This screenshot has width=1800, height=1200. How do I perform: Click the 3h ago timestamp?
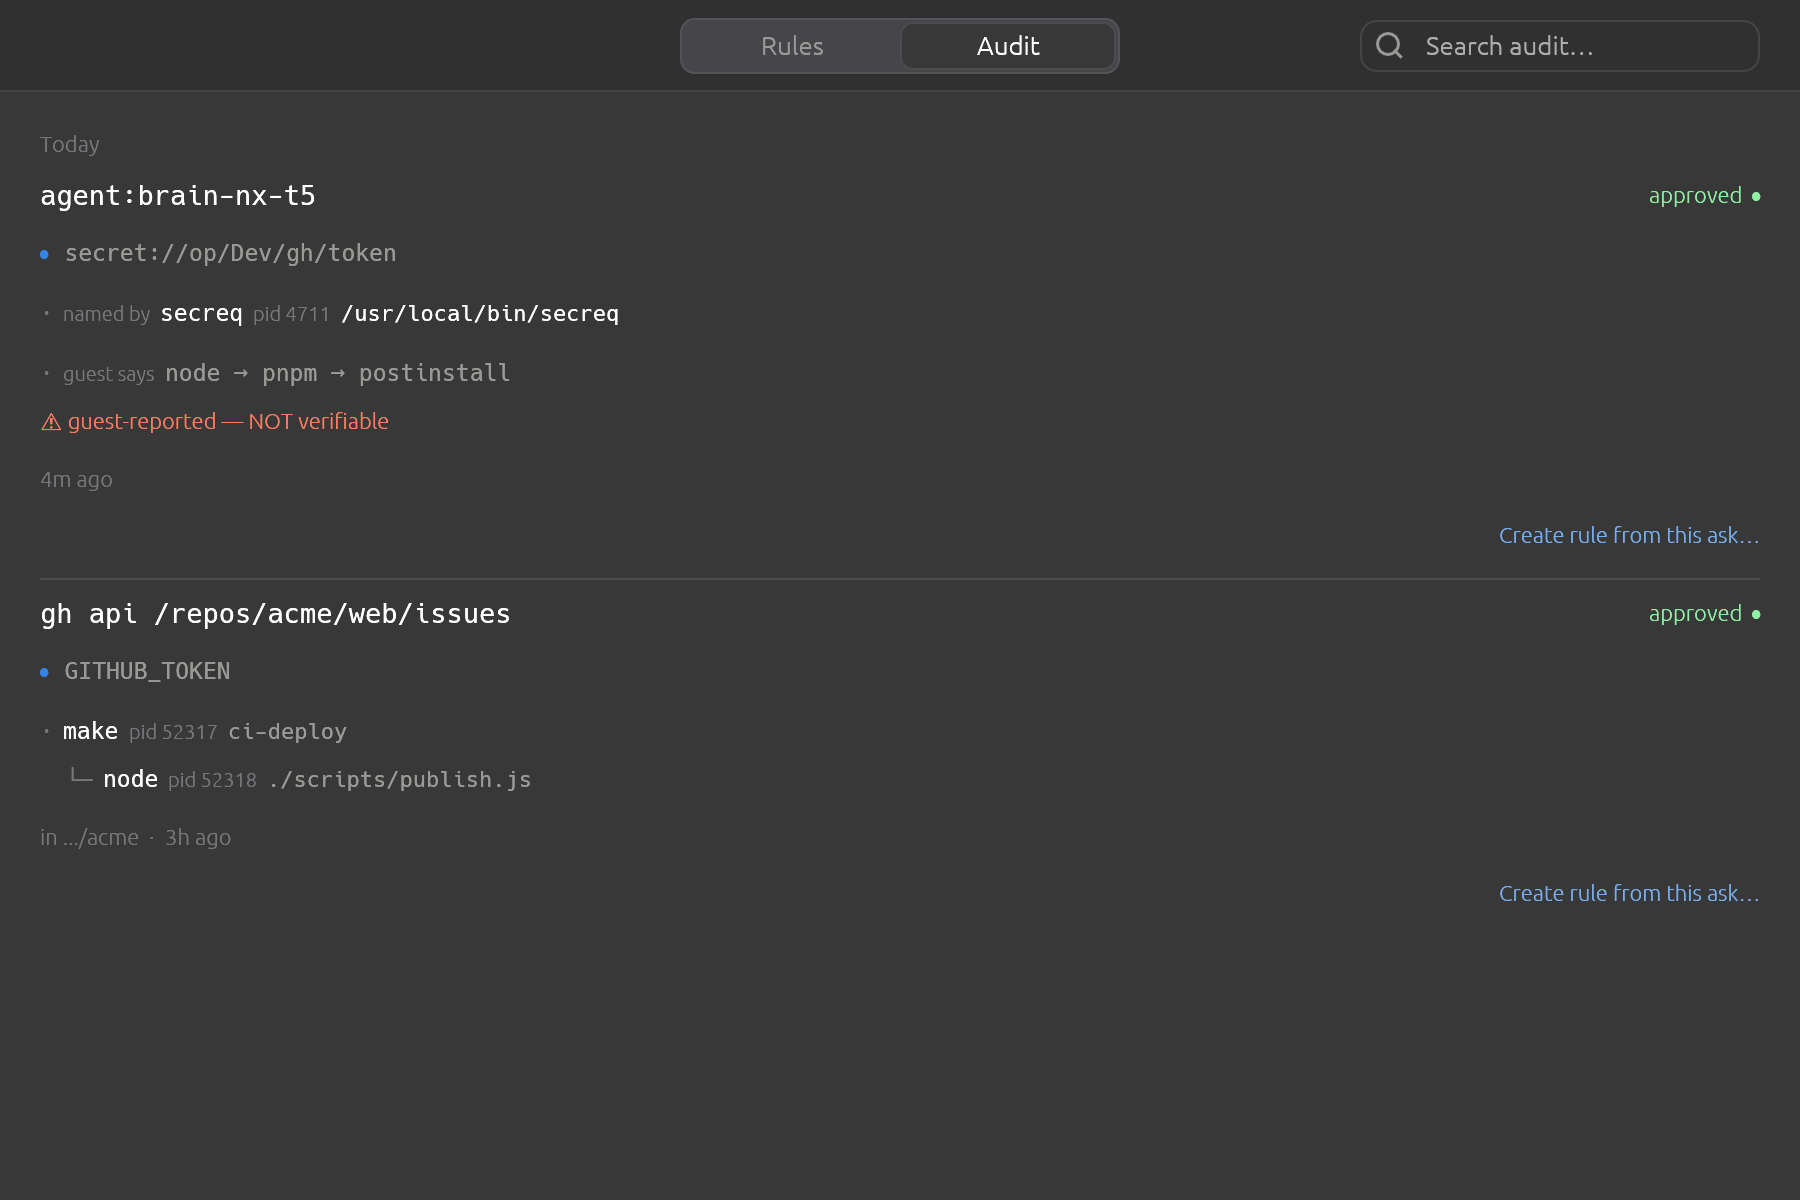pos(198,837)
